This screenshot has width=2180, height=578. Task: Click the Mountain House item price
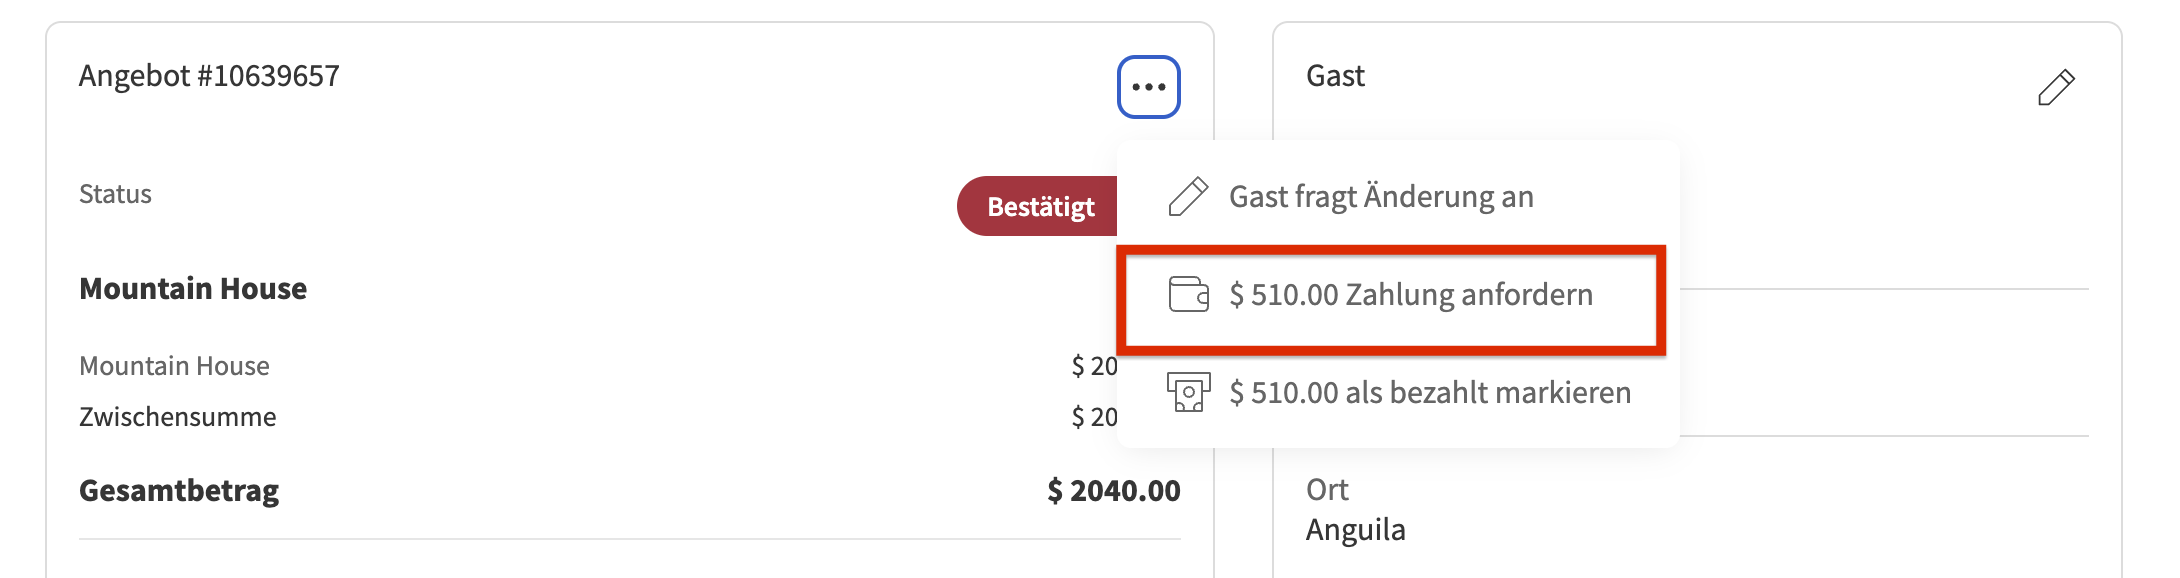[1094, 366]
